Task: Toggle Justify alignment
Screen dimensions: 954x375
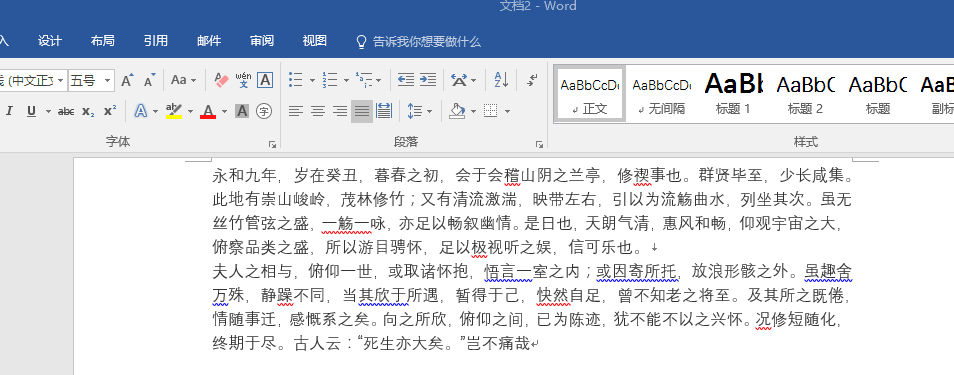Action: (362, 111)
